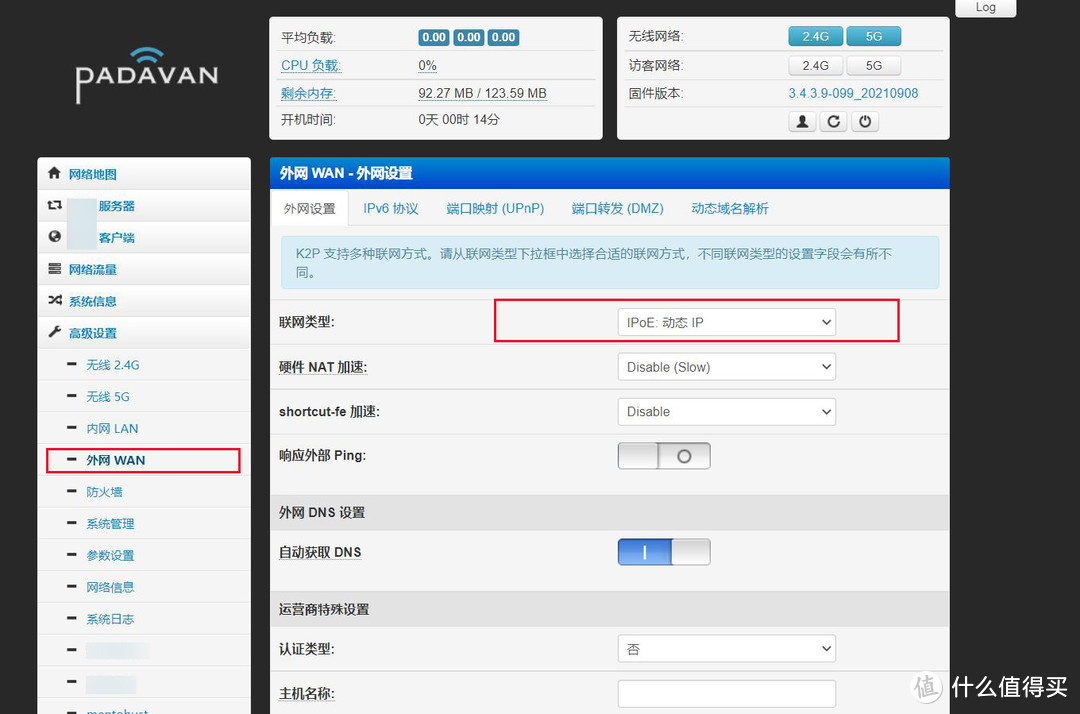Open the 网络流量 menu item

(144, 269)
